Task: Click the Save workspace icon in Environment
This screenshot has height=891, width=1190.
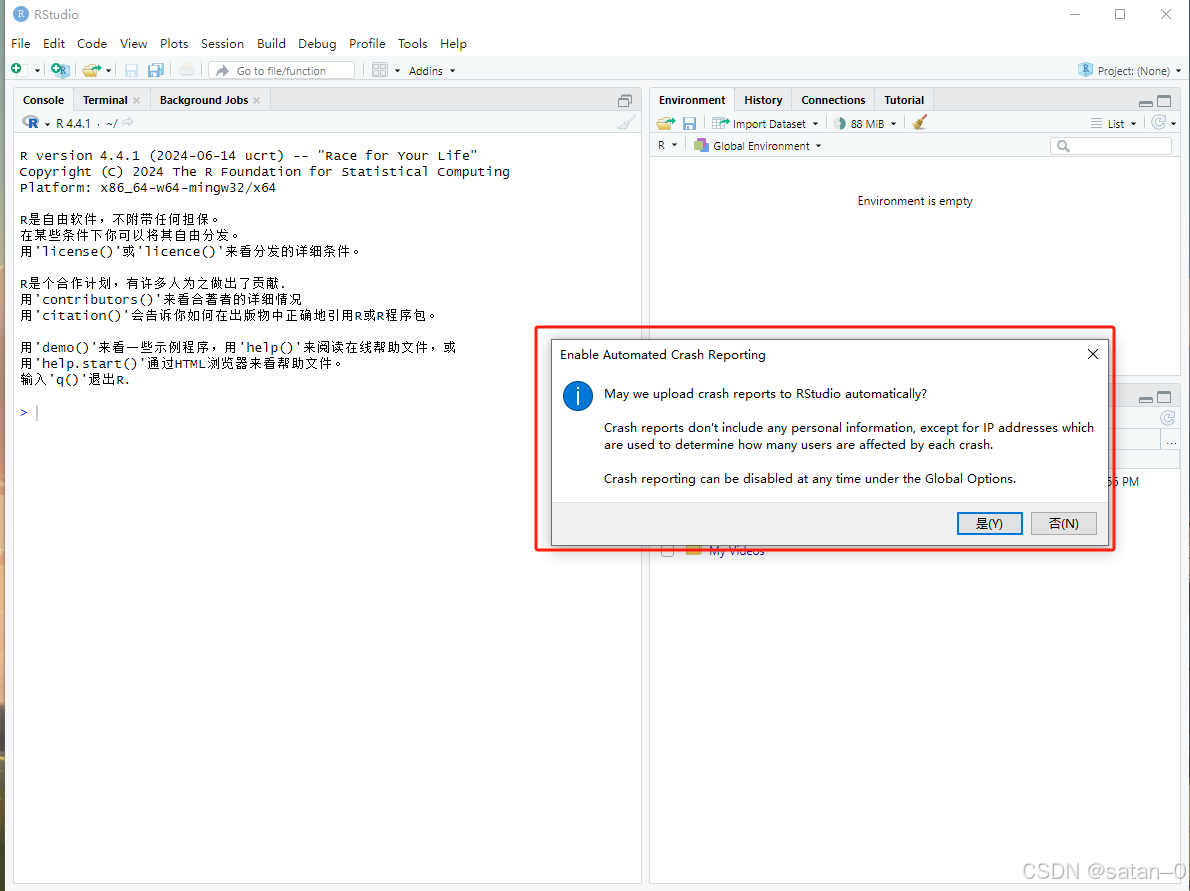Action: pyautogui.click(x=689, y=123)
